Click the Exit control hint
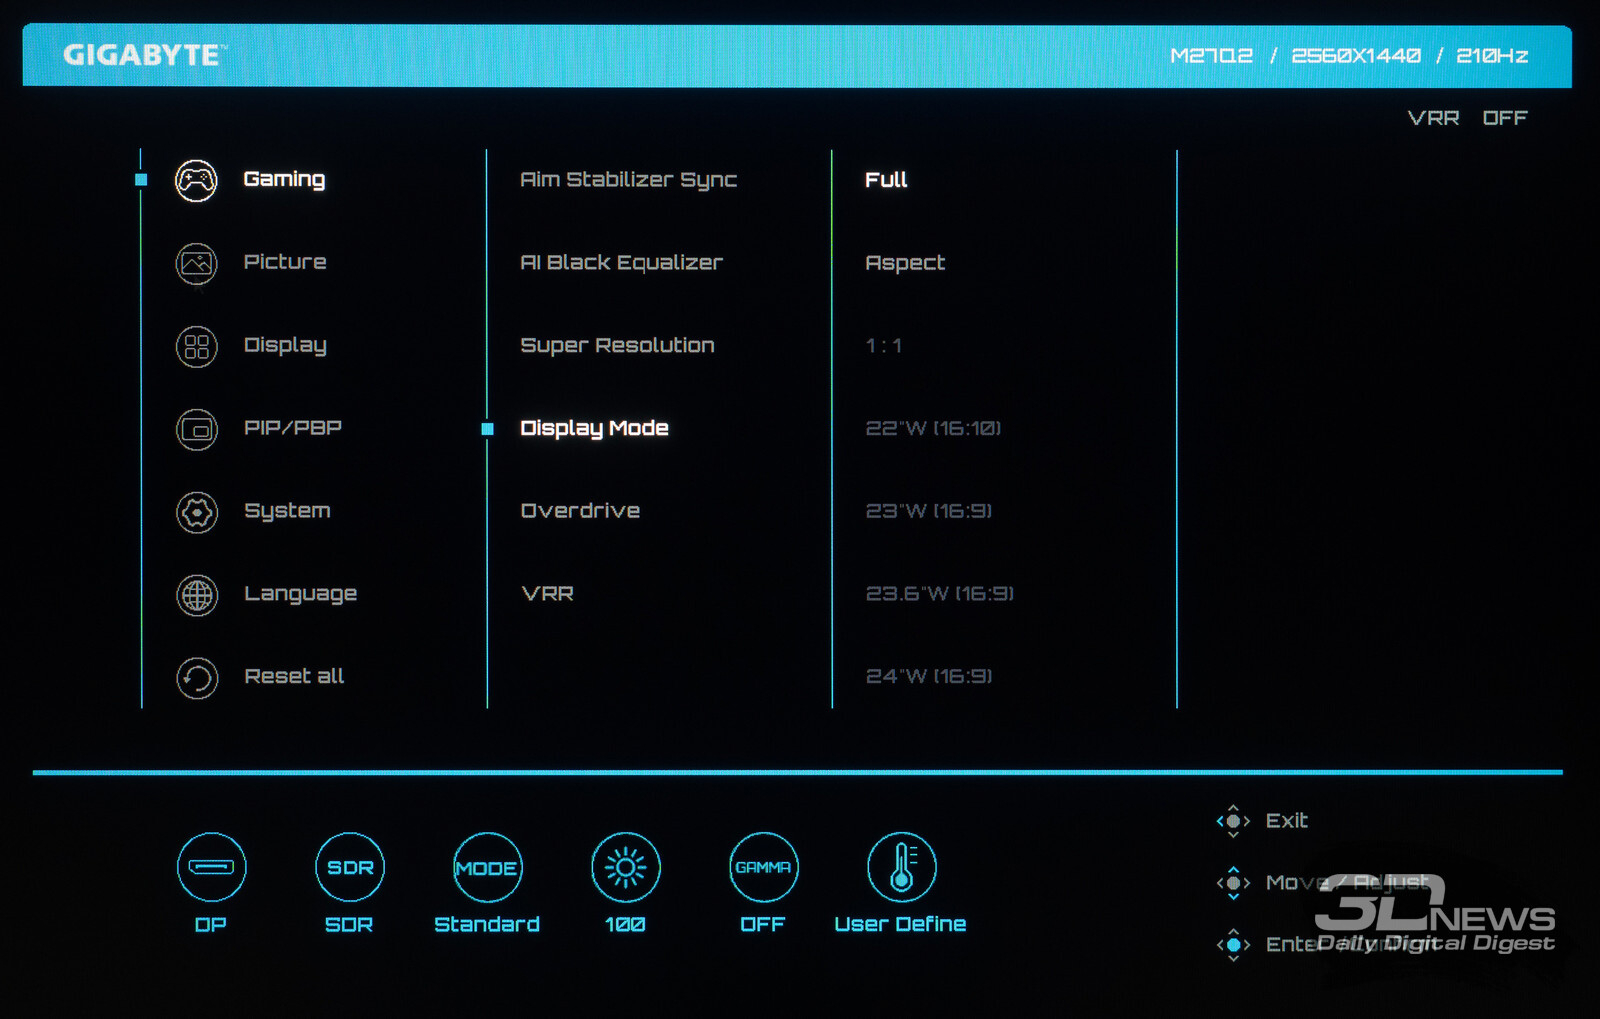The width and height of the screenshot is (1600, 1019). tap(1285, 821)
